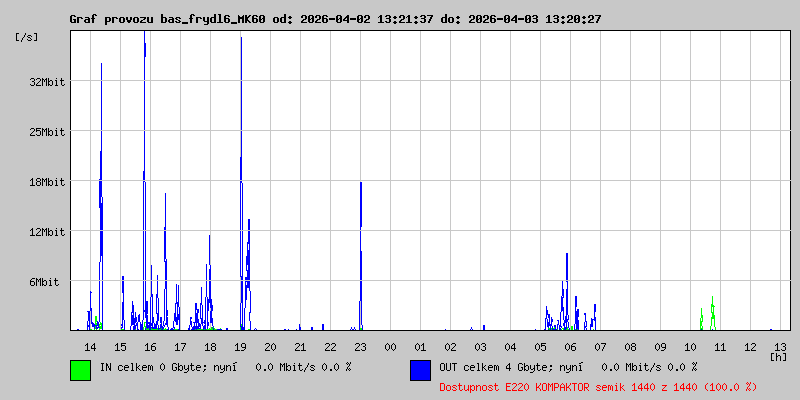Click hour label '06' on x-axis
This screenshot has width=800, height=400.
click(570, 347)
